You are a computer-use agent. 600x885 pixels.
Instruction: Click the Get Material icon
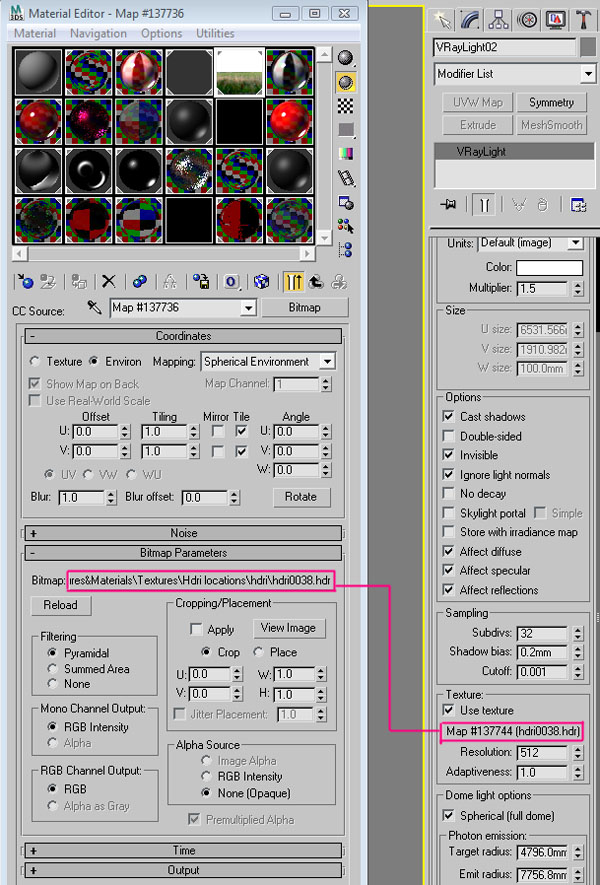(x=25, y=281)
